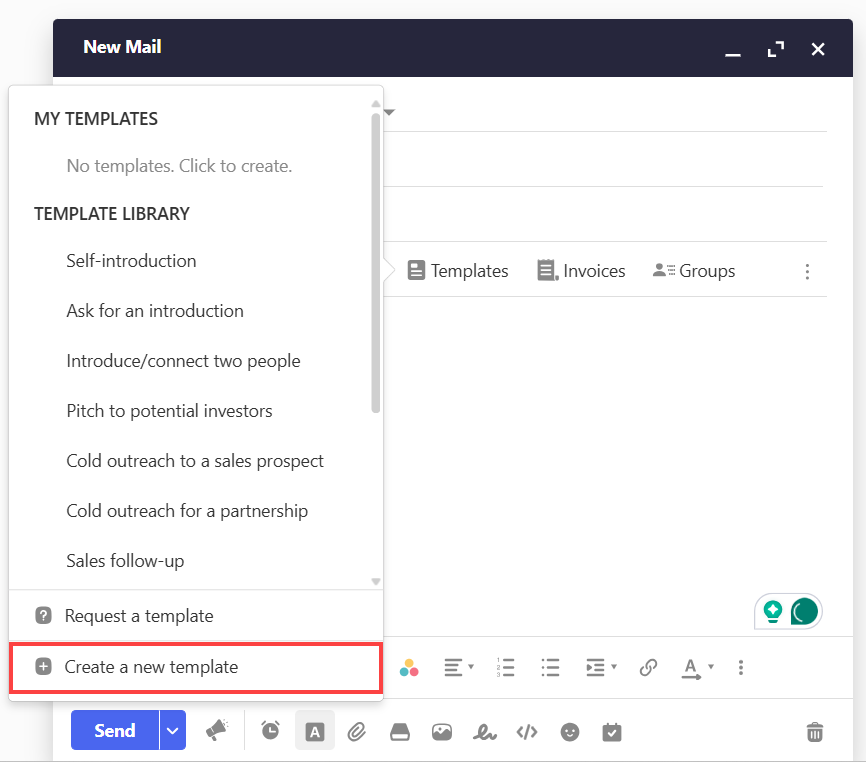Set a reminder with alarm clock icon
This screenshot has width=866, height=762.
(x=270, y=731)
